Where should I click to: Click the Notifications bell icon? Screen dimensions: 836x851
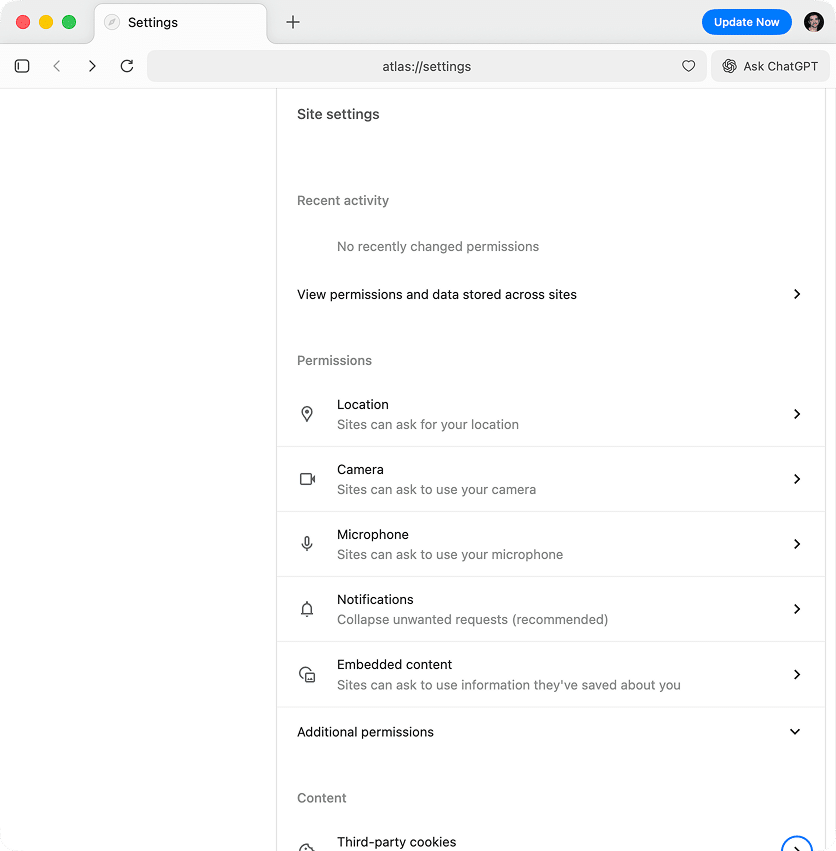coord(307,609)
